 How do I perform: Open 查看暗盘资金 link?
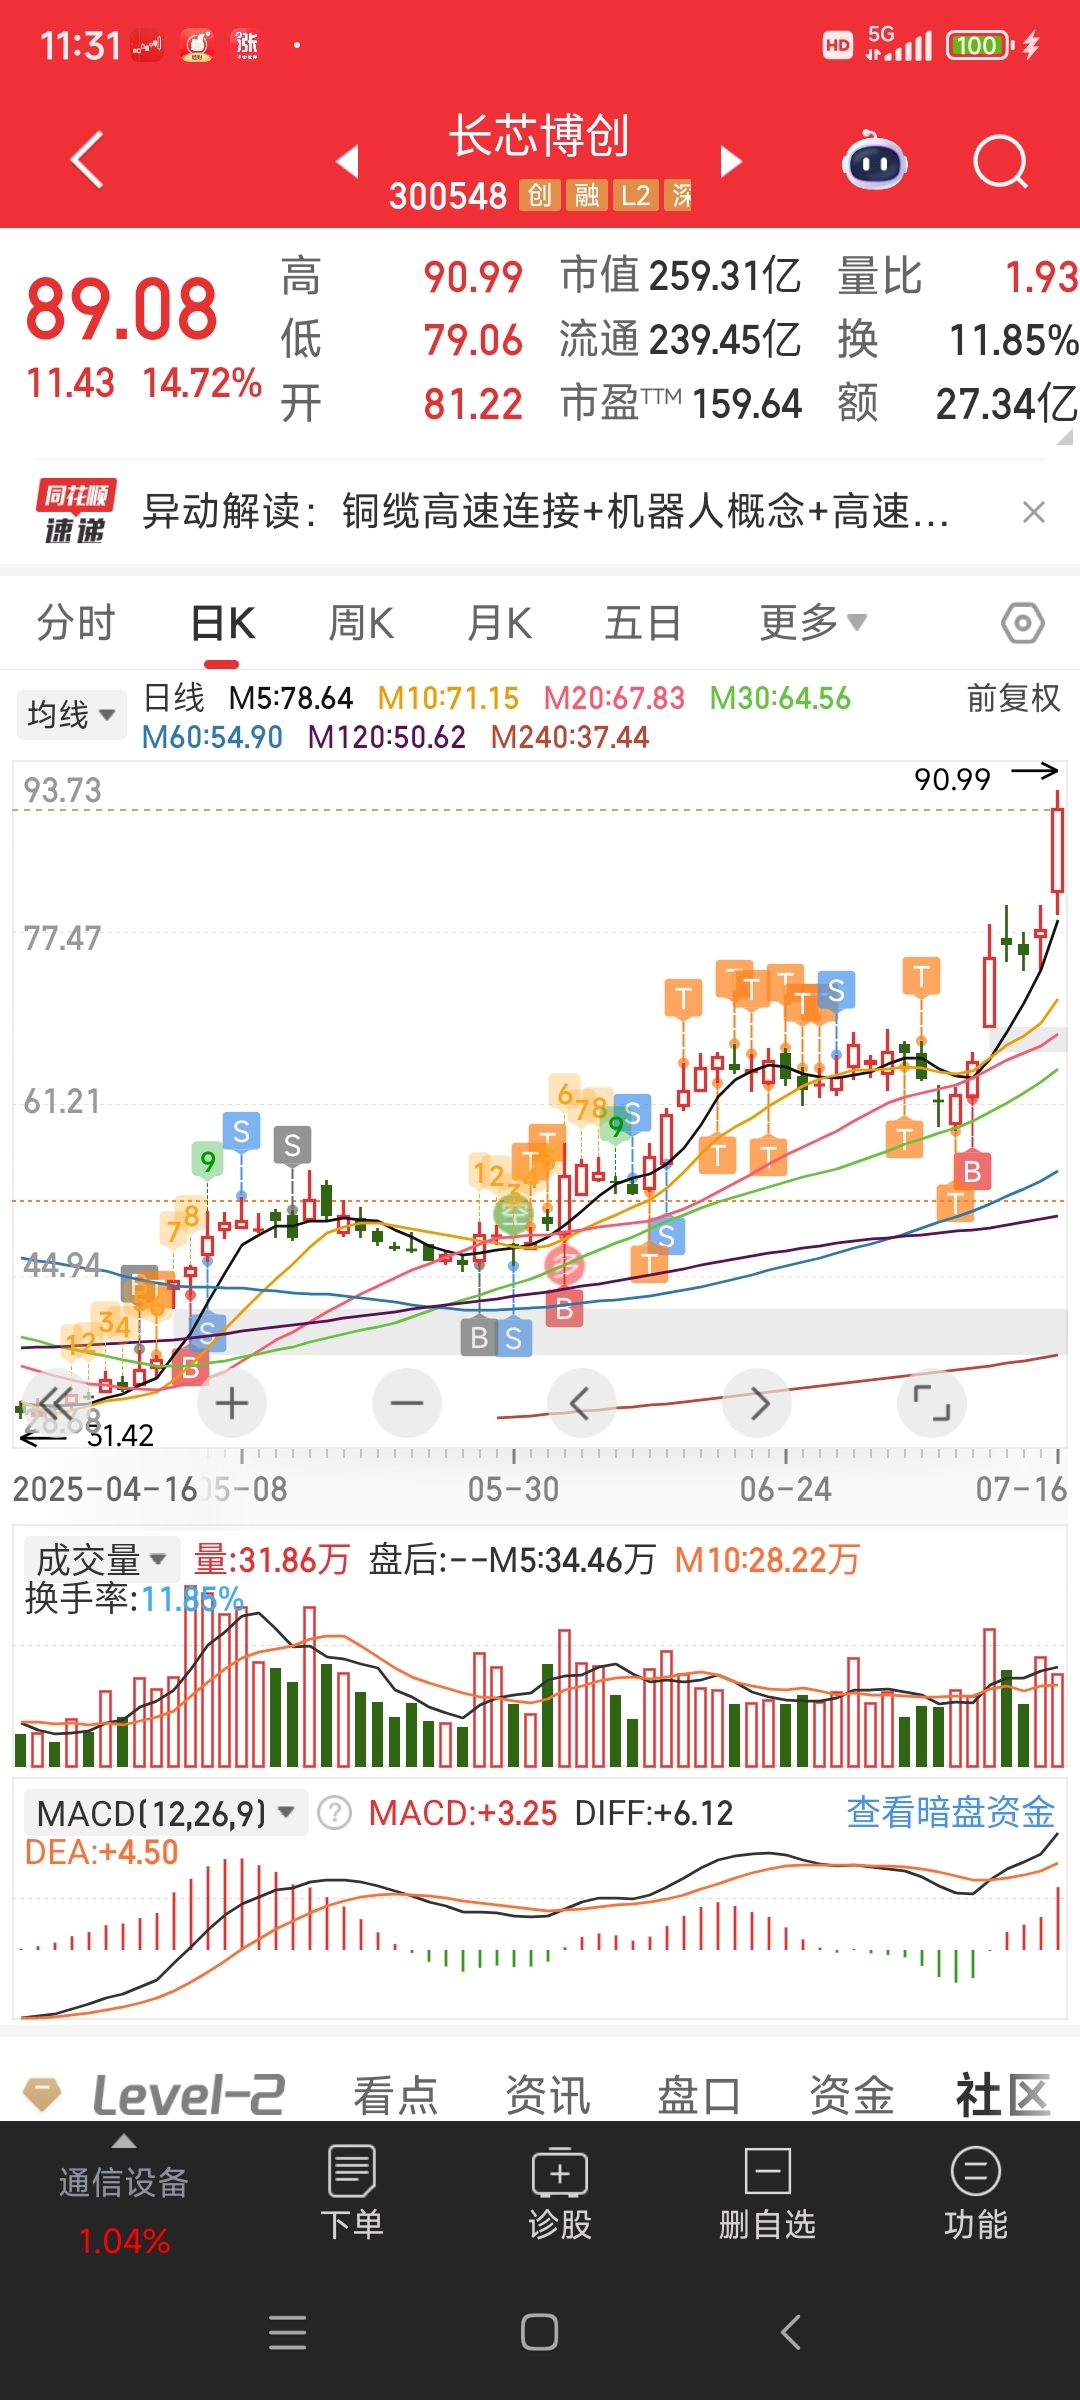[x=951, y=1812]
